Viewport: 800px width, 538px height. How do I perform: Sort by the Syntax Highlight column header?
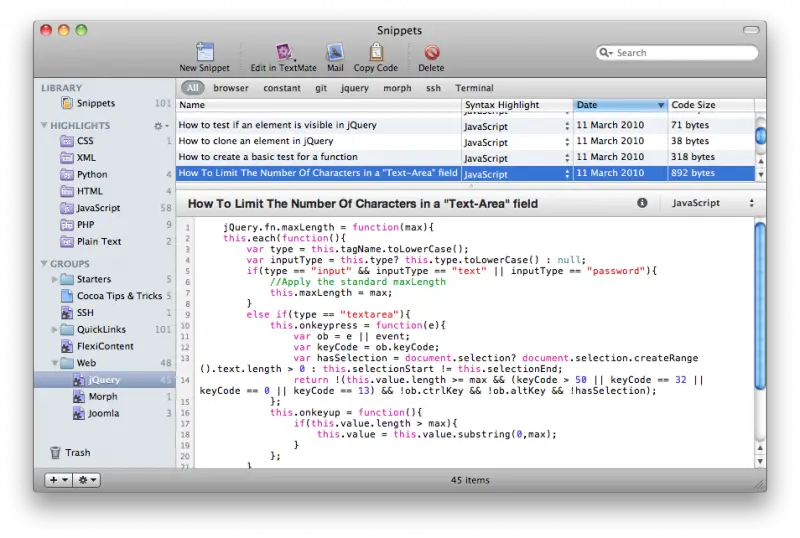click(517, 105)
